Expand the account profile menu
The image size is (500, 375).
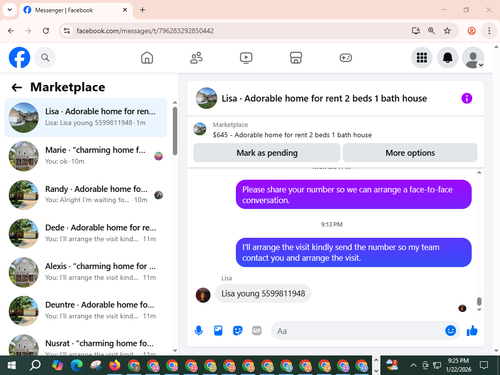473,58
